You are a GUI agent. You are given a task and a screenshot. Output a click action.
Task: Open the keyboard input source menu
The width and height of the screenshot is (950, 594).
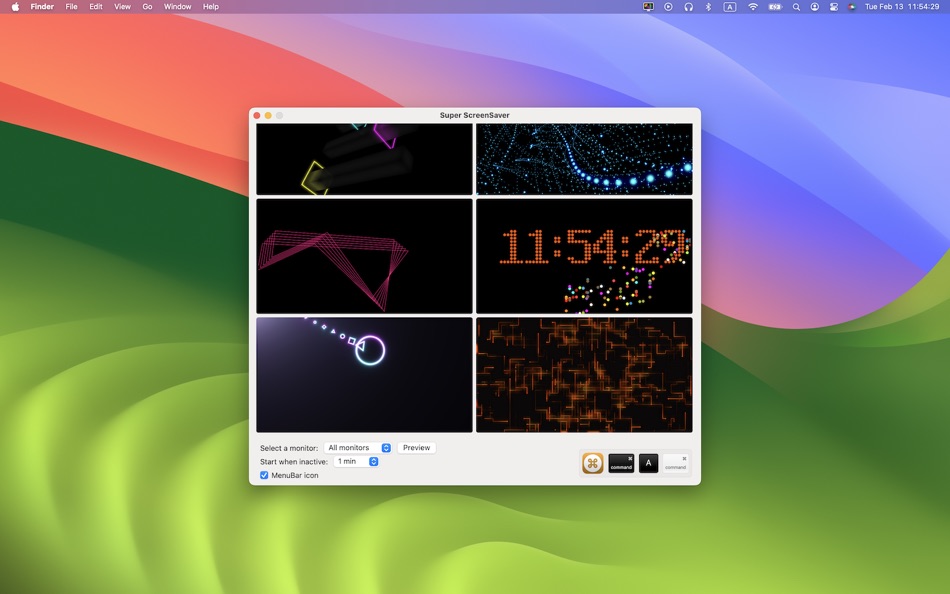730,7
